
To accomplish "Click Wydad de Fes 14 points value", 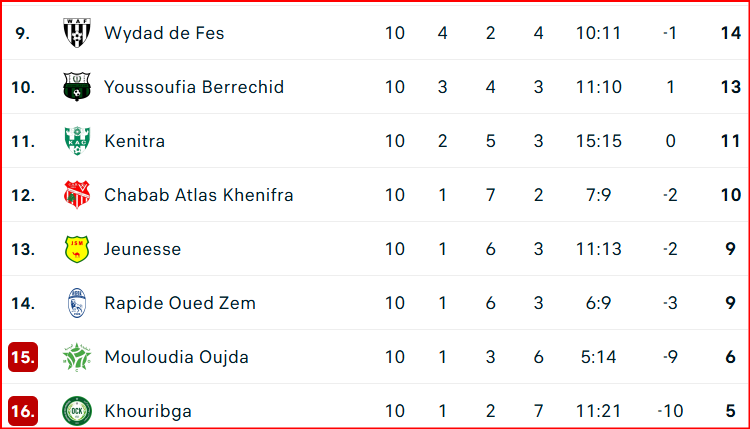I will click(x=730, y=33).
